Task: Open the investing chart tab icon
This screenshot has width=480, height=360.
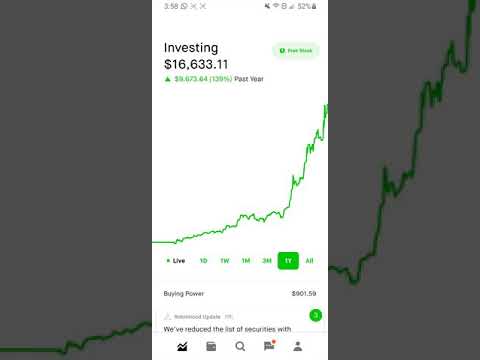Action: [x=182, y=347]
